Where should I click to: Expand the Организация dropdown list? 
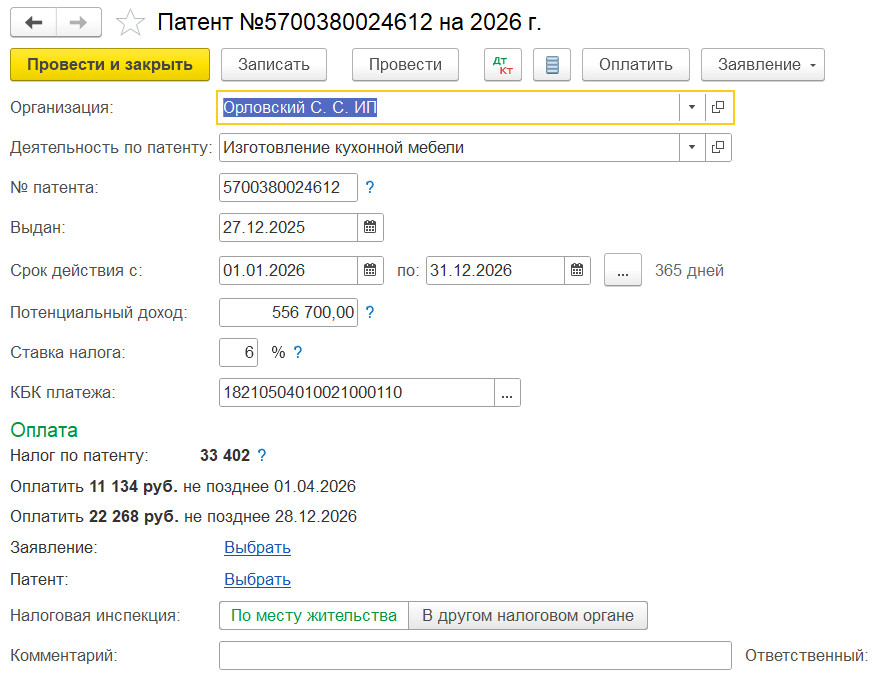pyautogui.click(x=692, y=107)
